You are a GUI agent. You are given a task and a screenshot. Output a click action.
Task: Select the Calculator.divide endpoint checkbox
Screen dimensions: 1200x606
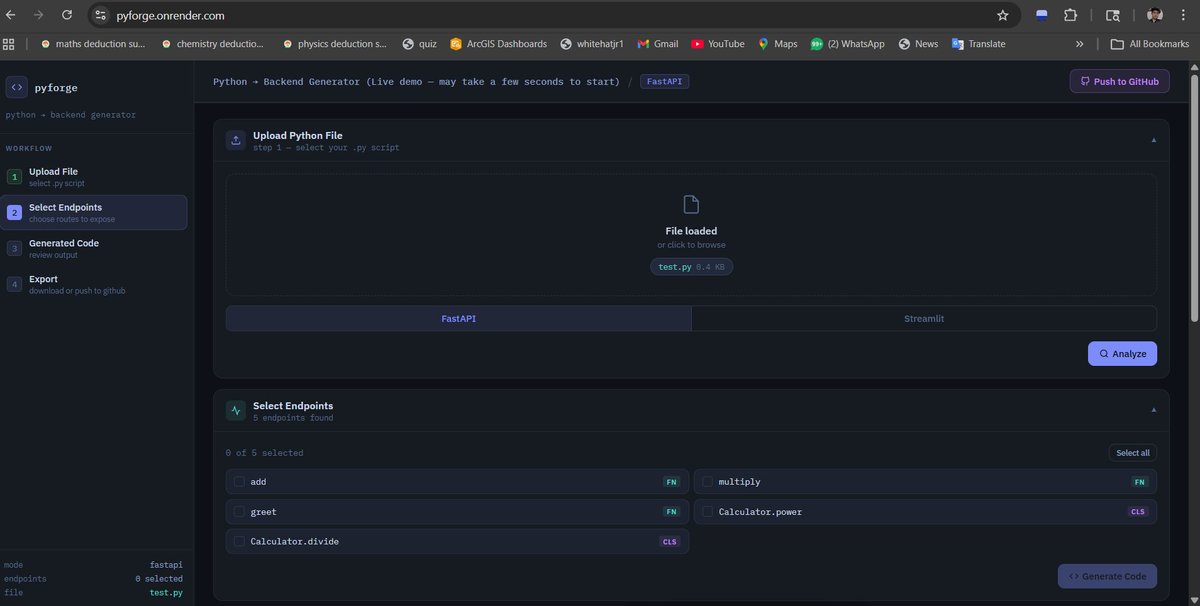coord(239,542)
